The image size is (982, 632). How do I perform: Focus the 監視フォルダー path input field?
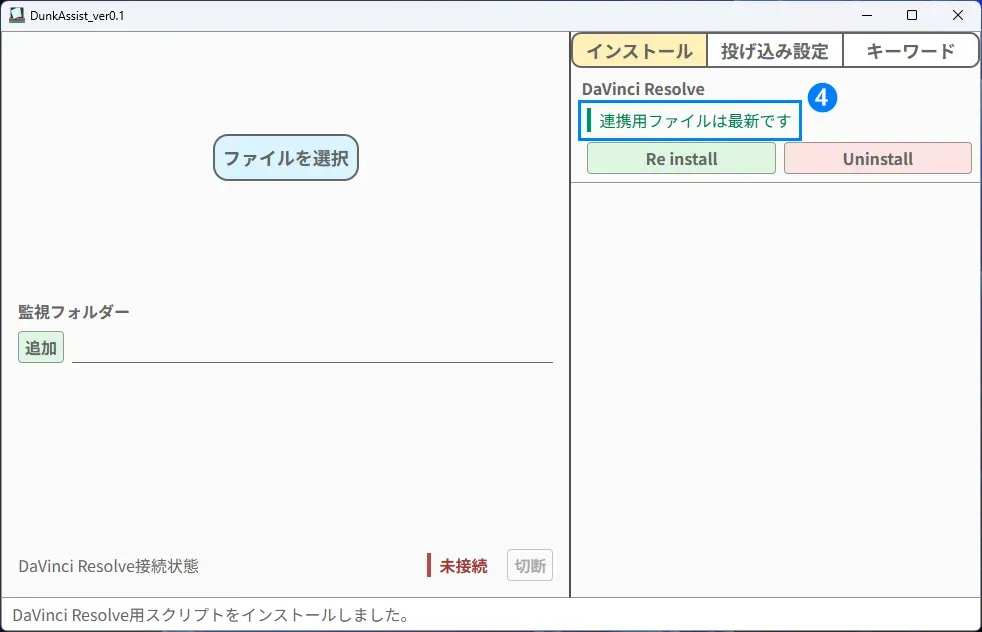[312, 348]
